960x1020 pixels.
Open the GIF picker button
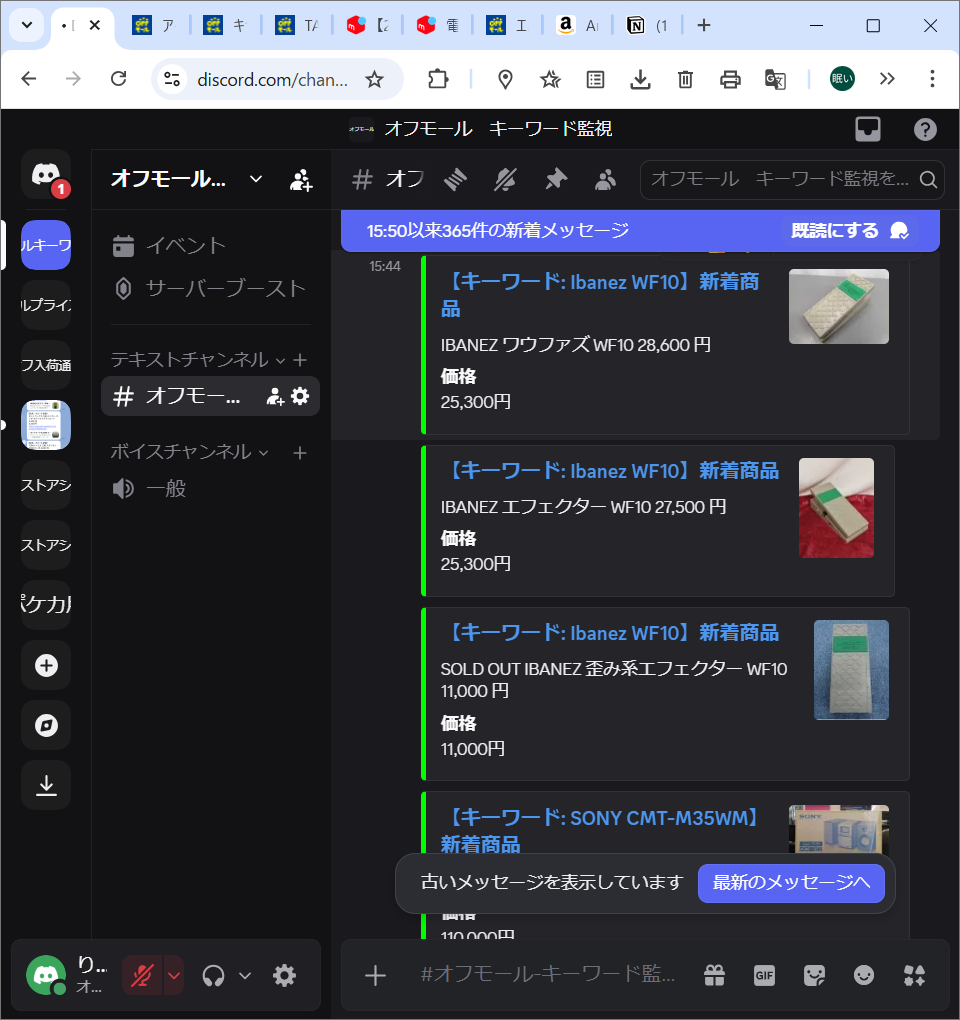pos(764,975)
